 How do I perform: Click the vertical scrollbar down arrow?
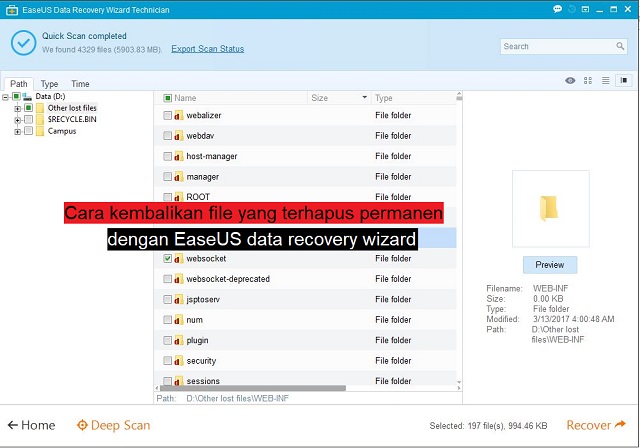[x=459, y=382]
